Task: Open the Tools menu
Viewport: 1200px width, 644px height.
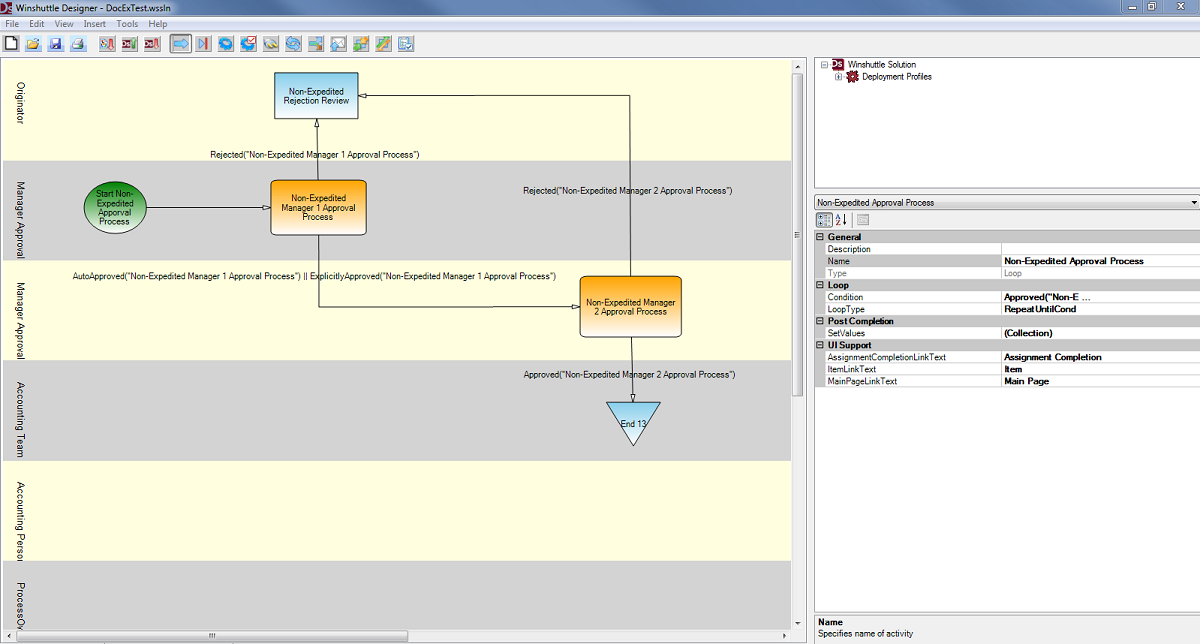Action: point(127,23)
